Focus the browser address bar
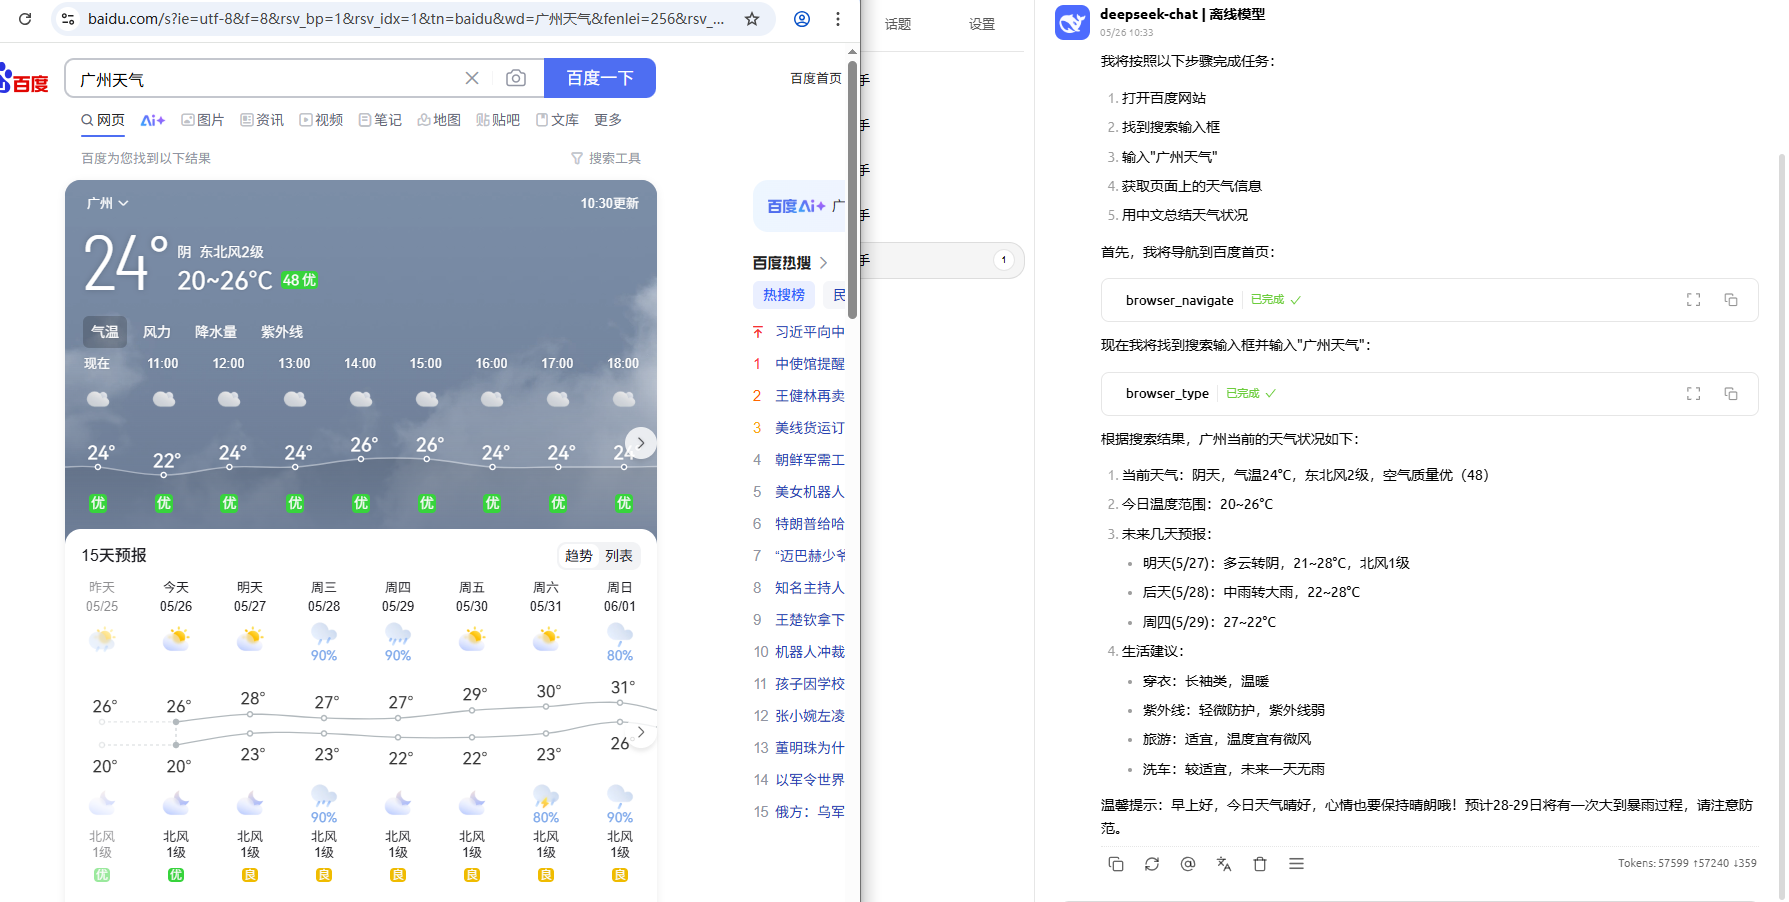The image size is (1789, 902). click(x=405, y=19)
